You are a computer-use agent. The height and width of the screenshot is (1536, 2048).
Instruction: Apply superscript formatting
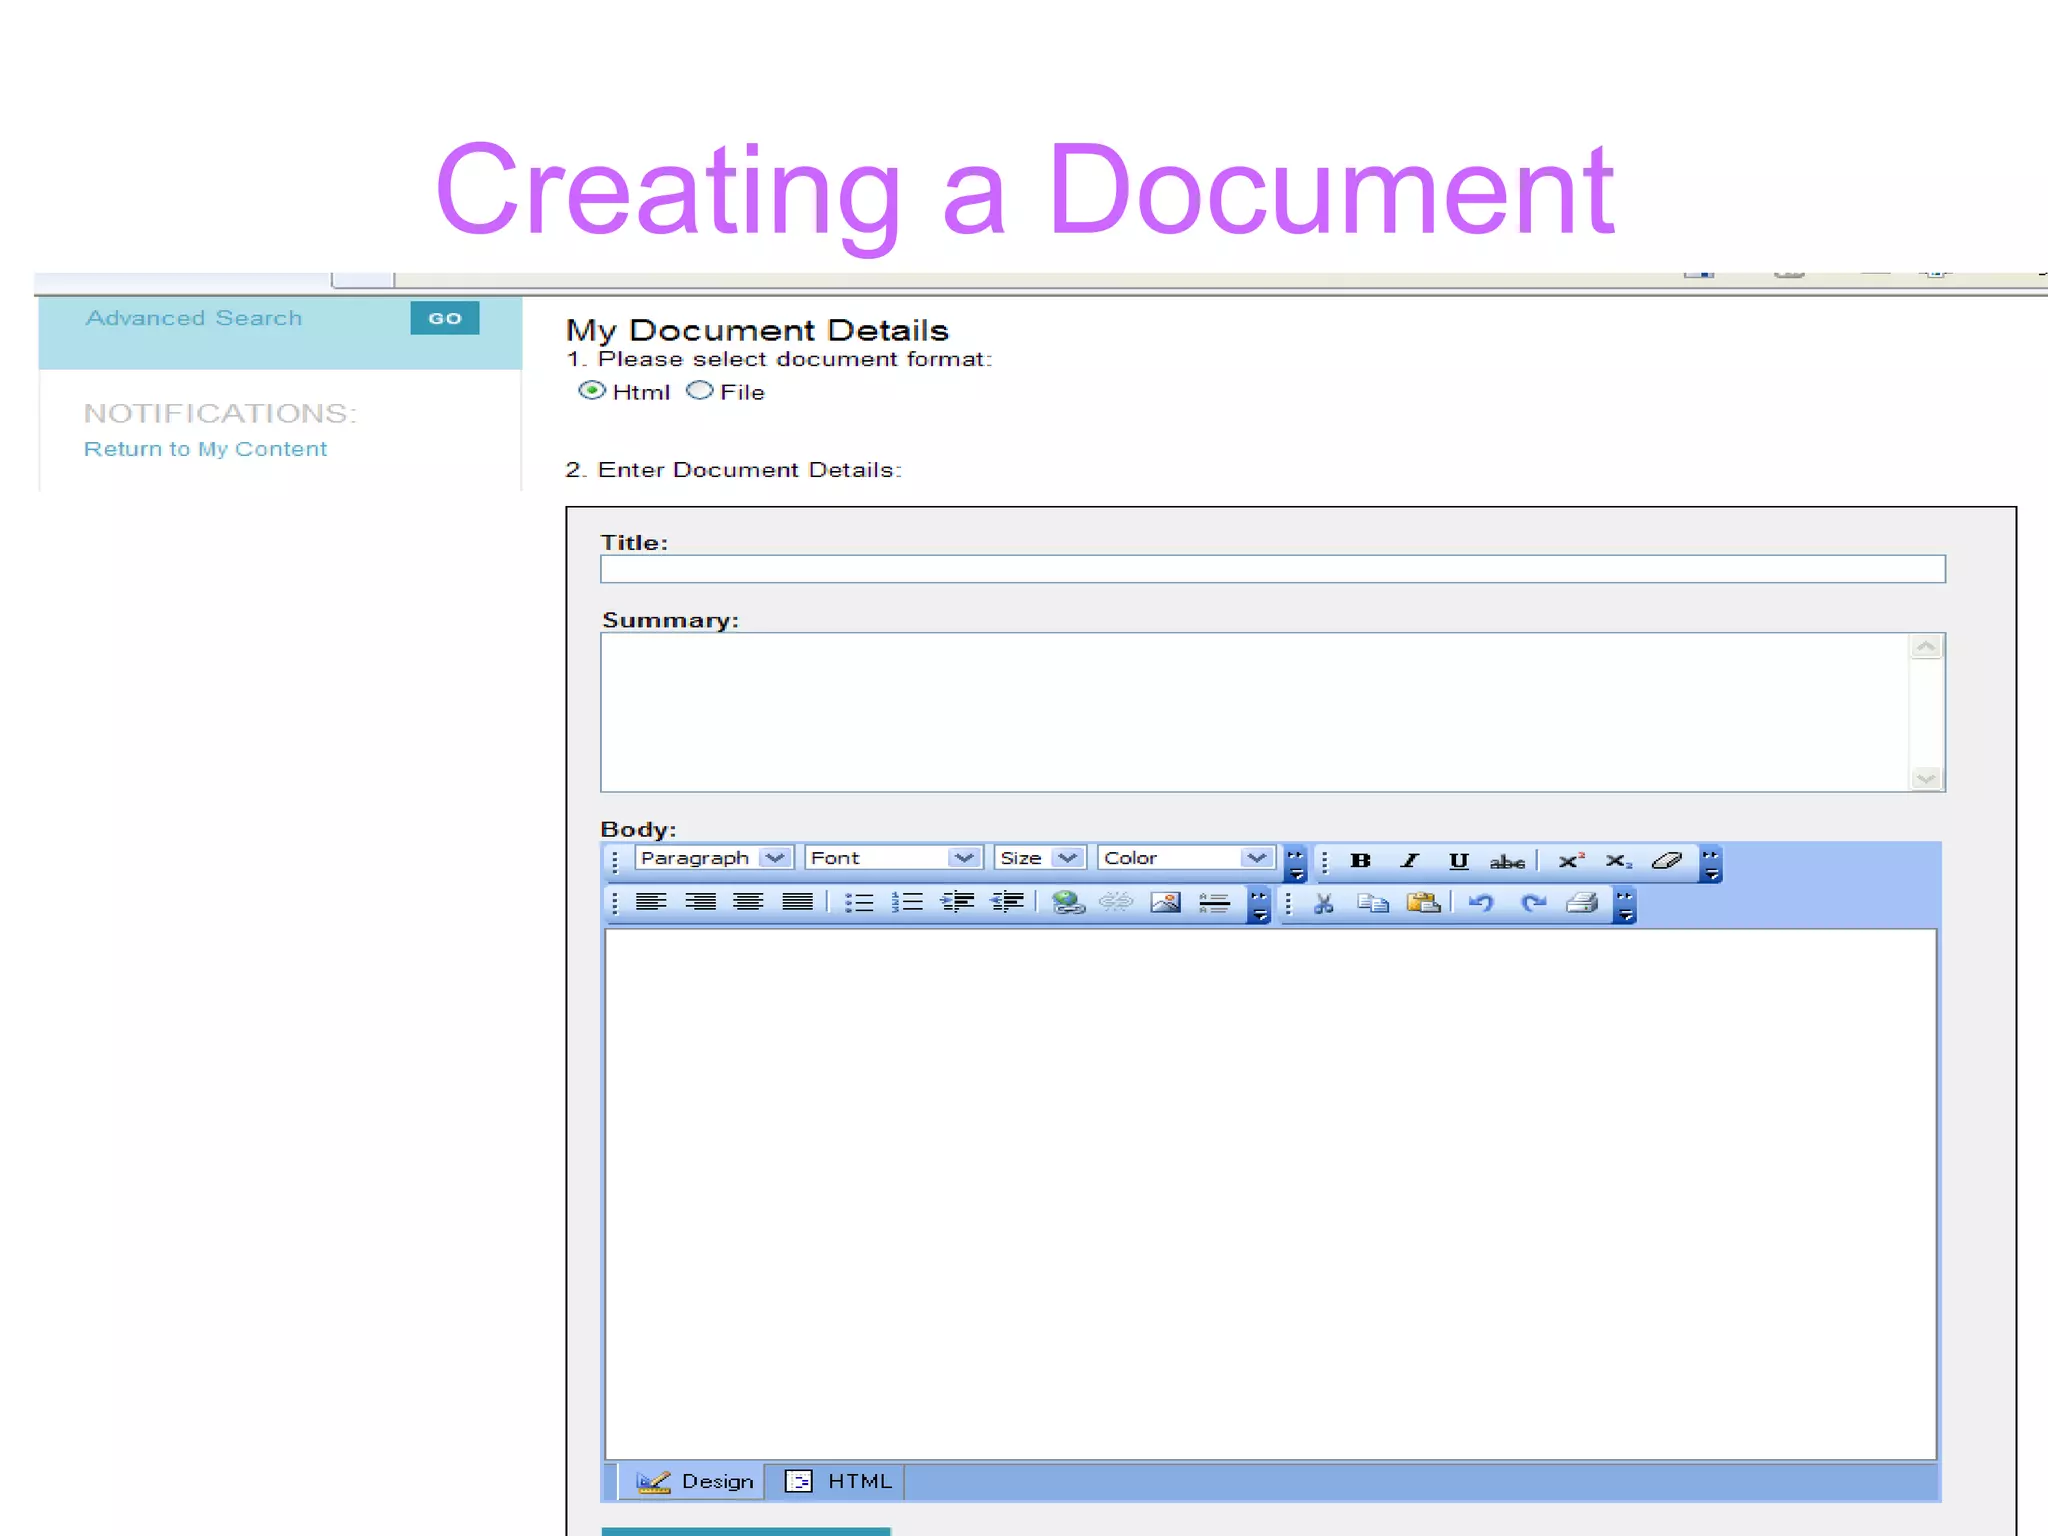tap(1570, 861)
